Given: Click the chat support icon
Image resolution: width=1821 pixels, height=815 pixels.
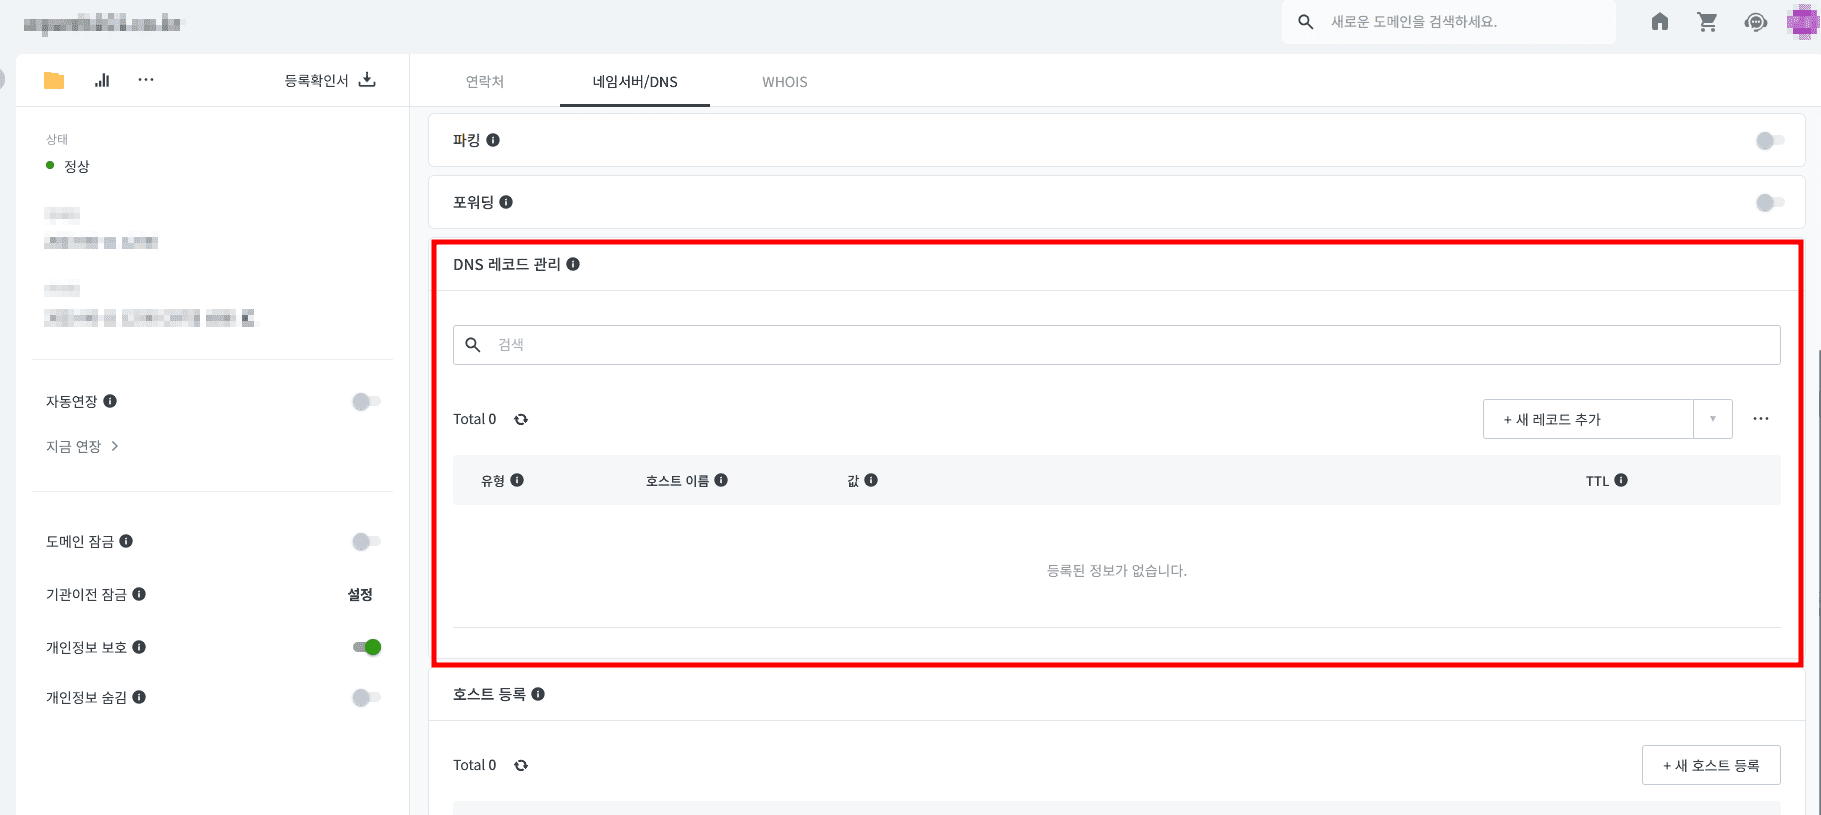Looking at the screenshot, I should point(1755,22).
